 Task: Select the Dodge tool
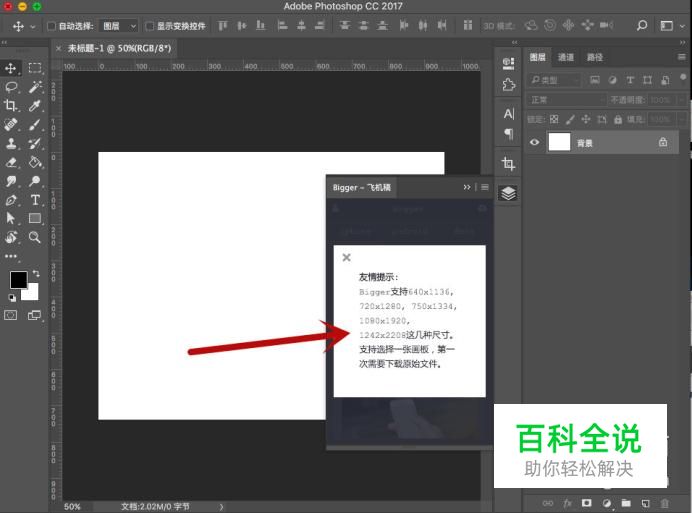click(x=35, y=181)
